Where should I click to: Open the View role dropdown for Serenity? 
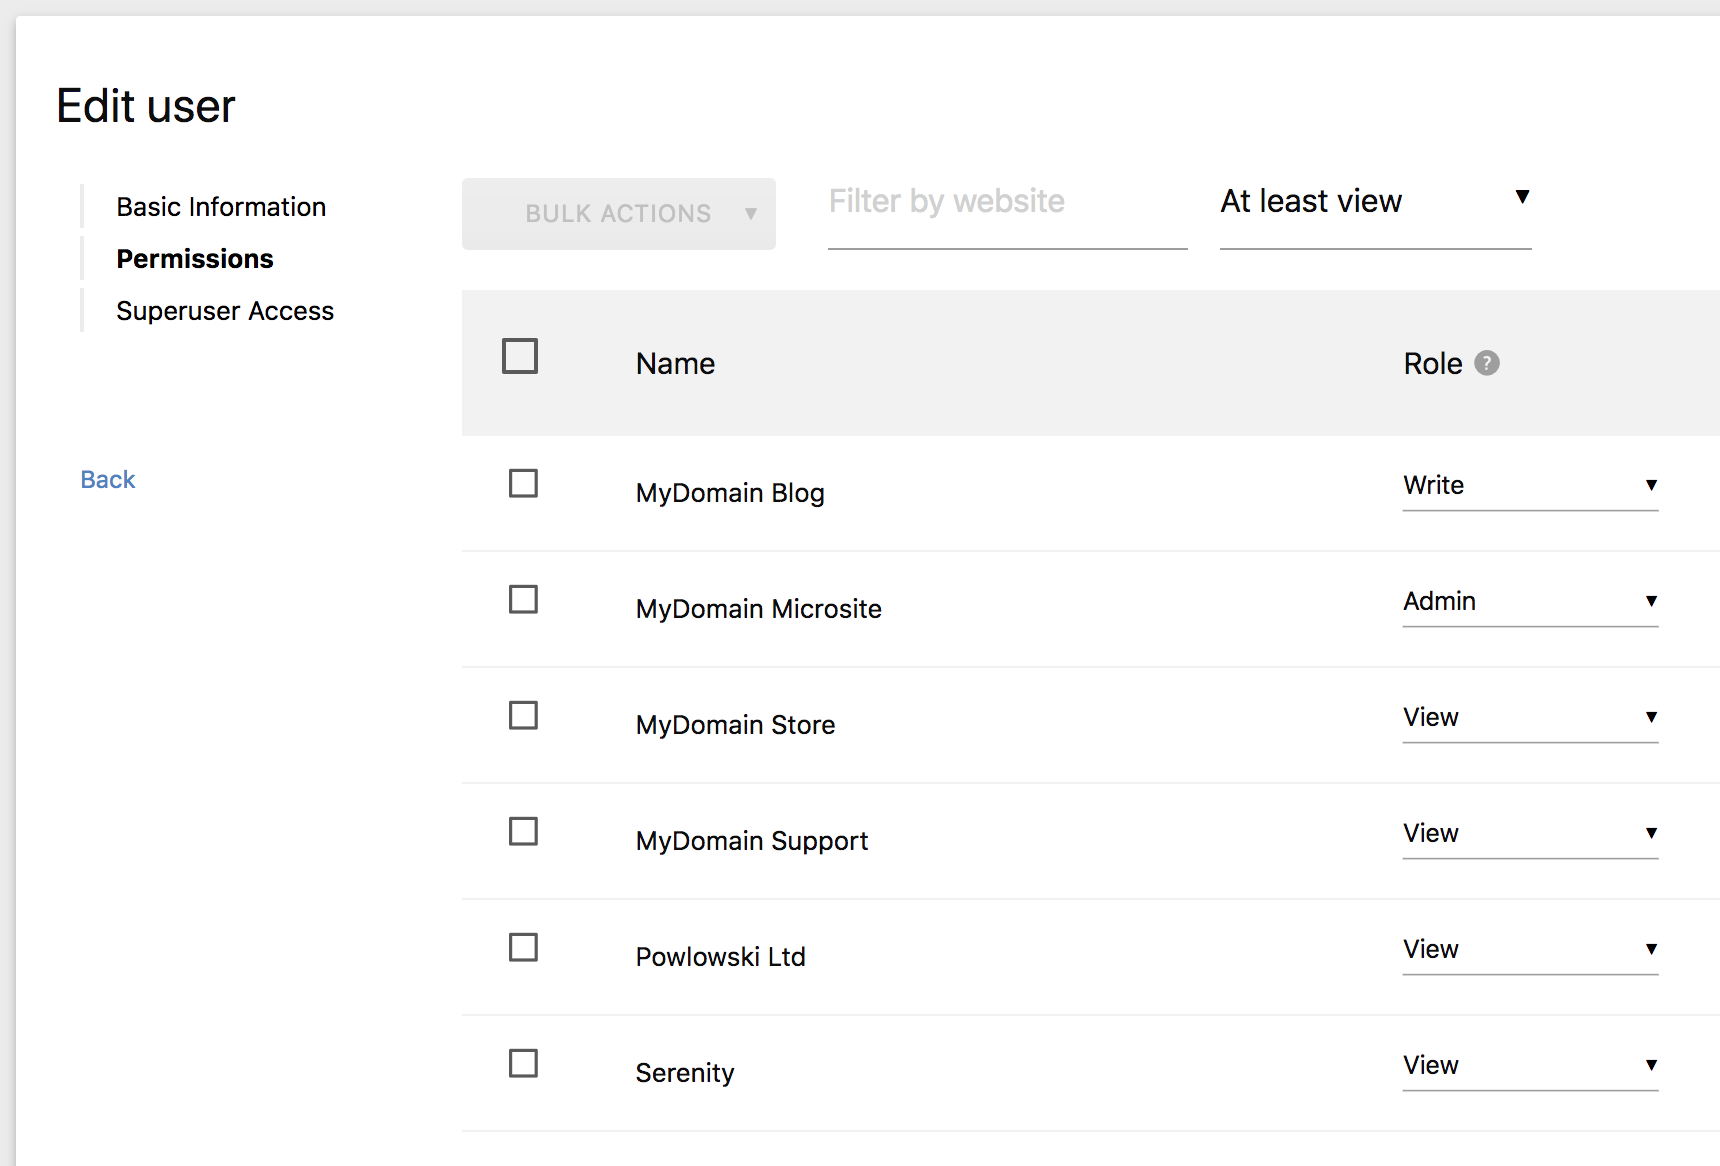click(1530, 1065)
